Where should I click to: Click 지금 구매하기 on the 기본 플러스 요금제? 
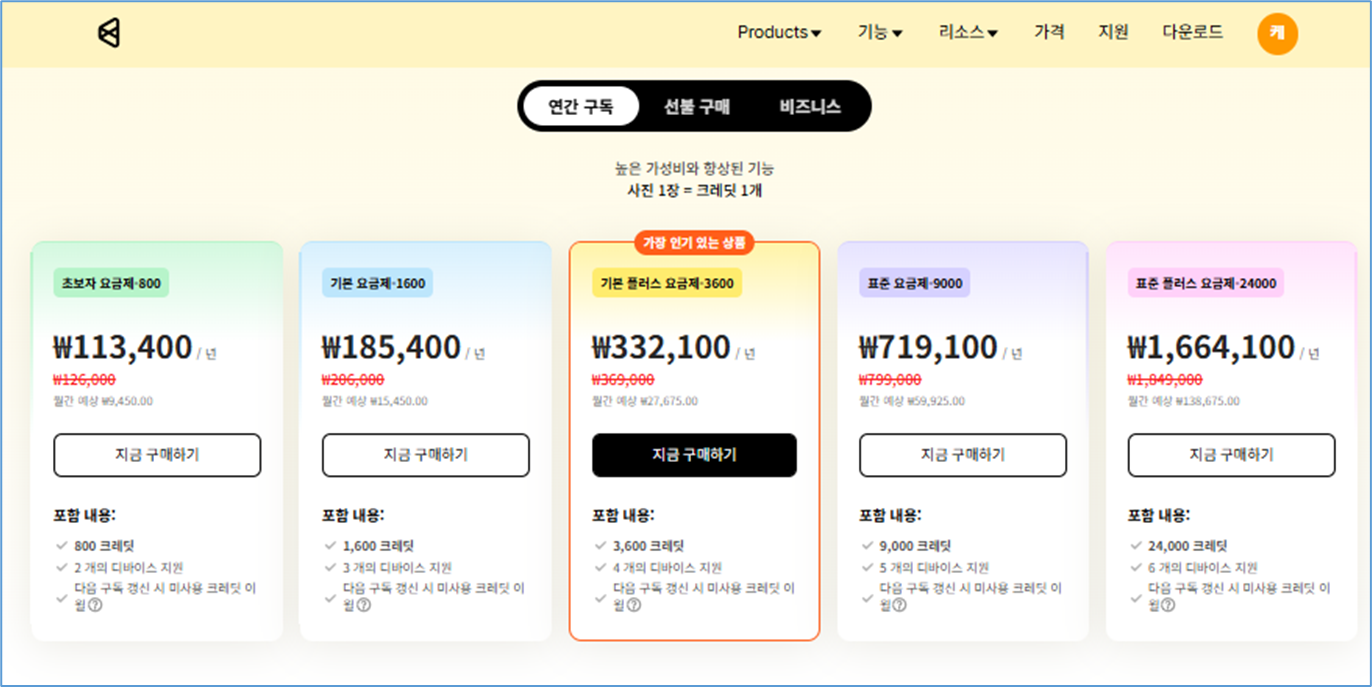tap(694, 455)
